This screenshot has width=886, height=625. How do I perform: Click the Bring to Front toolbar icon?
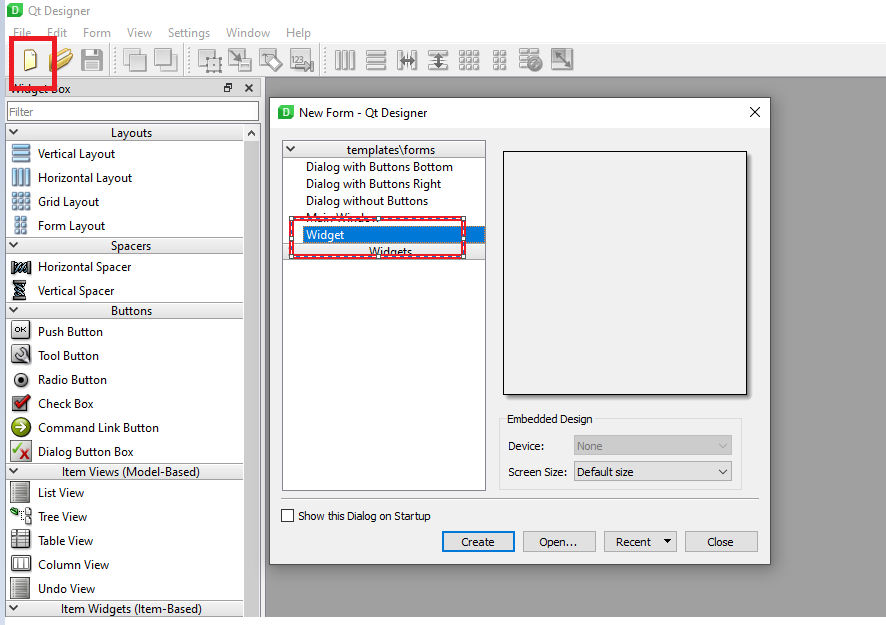click(166, 60)
